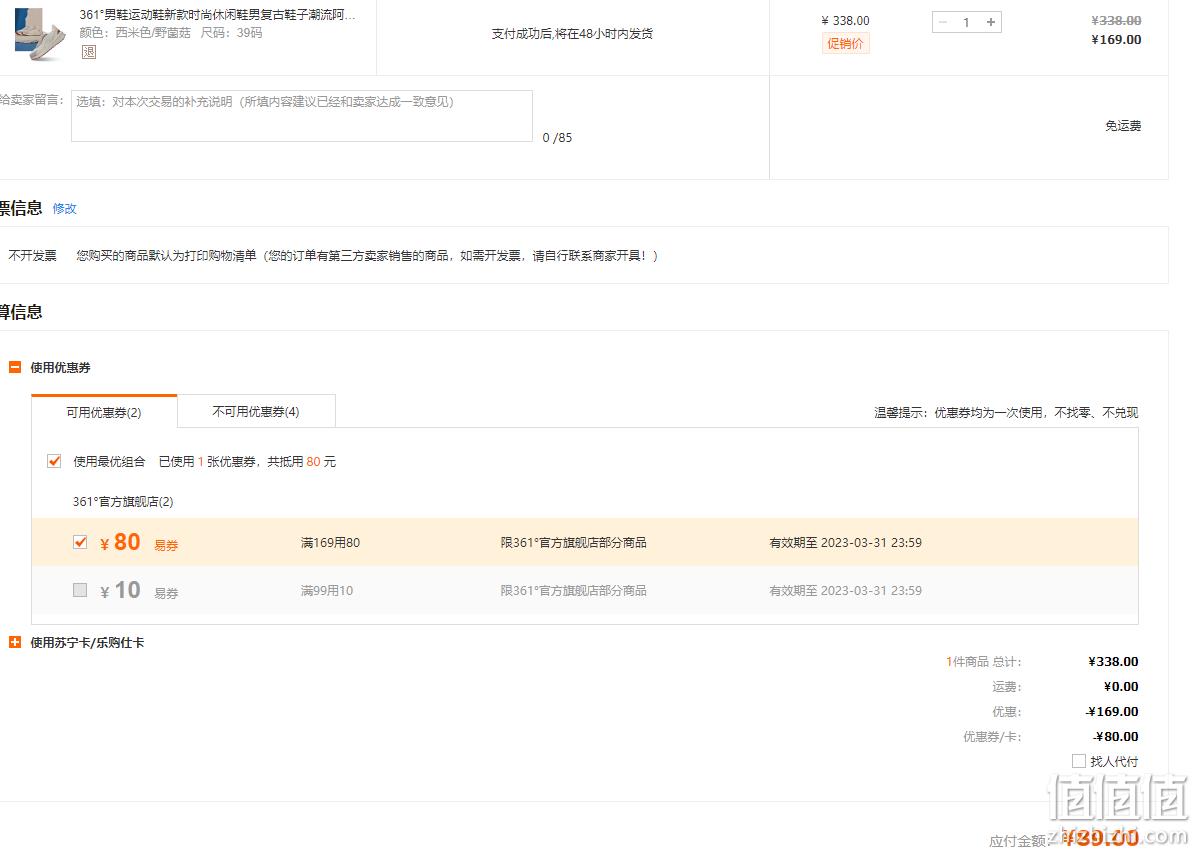The image size is (1197, 853).
Task: Click the 支付成功后,将在48小时内发货 shipping notice
Action: coord(572,34)
